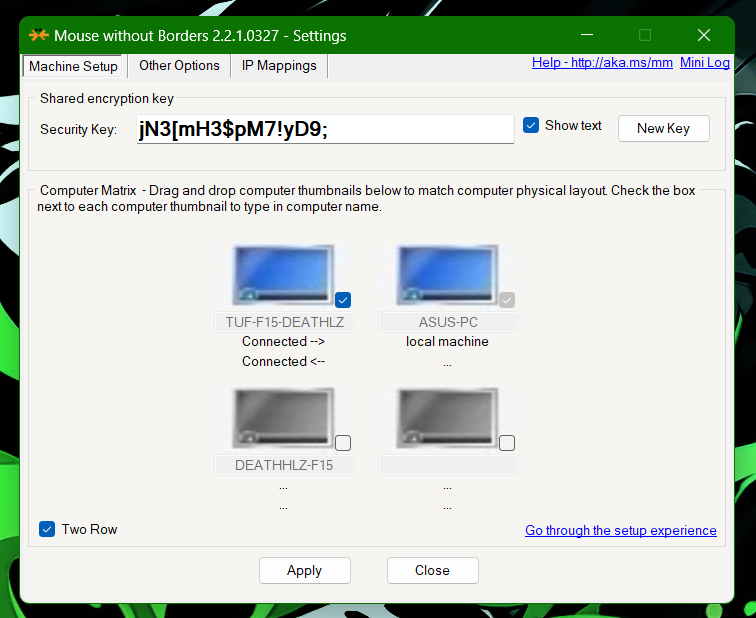Open the Help aka.ms/mm link
Screen dimensions: 756x618
click(x=602, y=63)
